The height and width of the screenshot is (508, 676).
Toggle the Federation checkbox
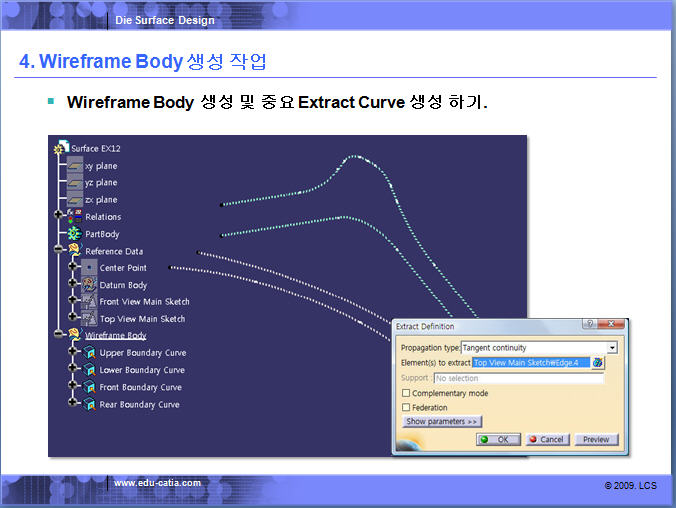click(406, 407)
